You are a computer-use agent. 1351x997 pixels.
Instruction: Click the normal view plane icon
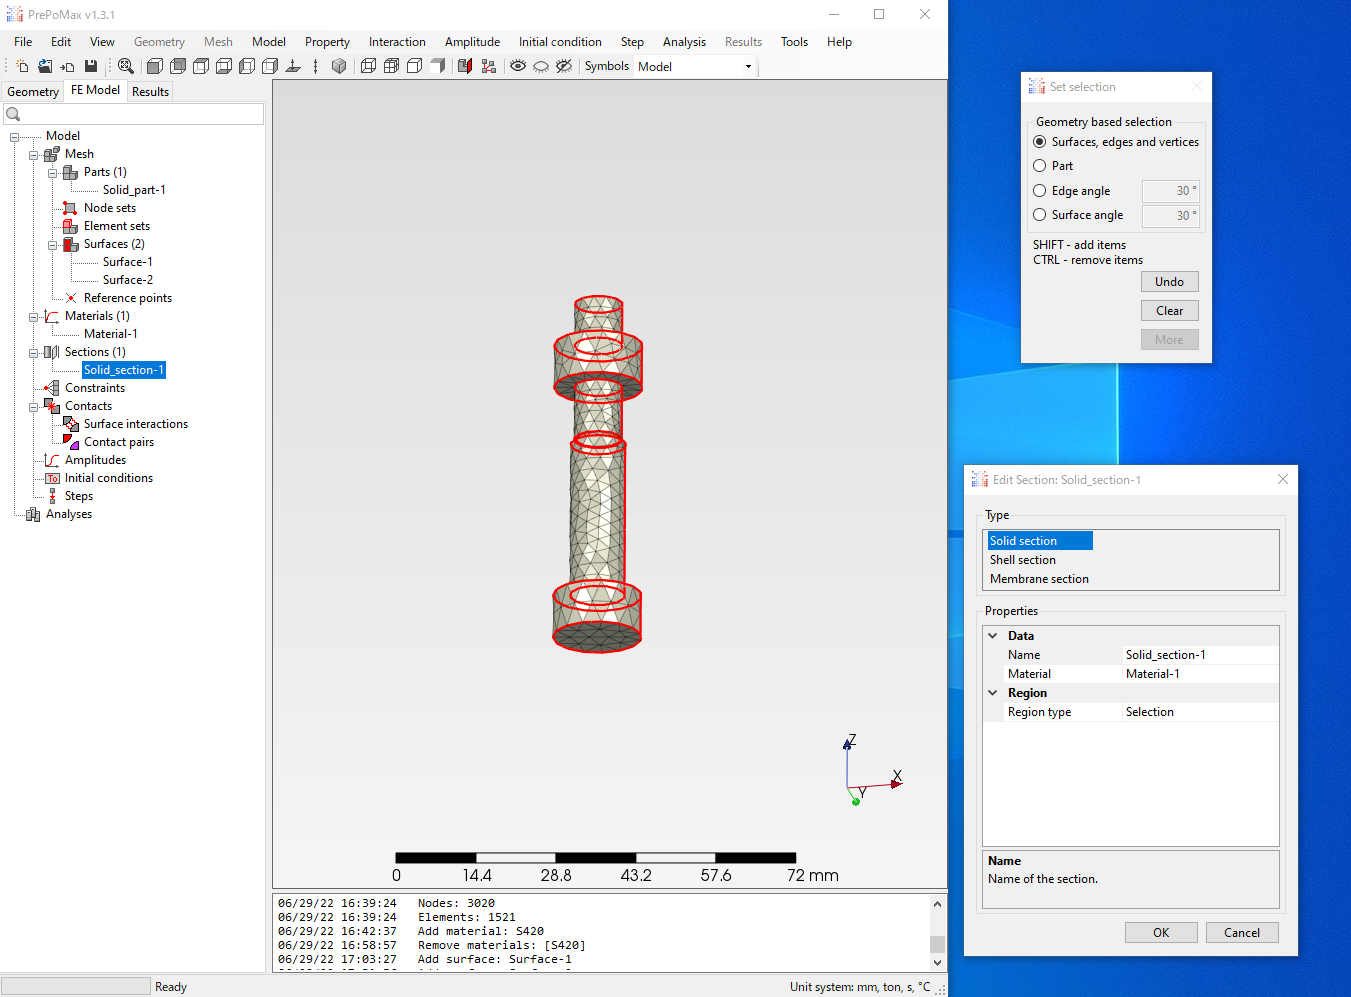(293, 66)
